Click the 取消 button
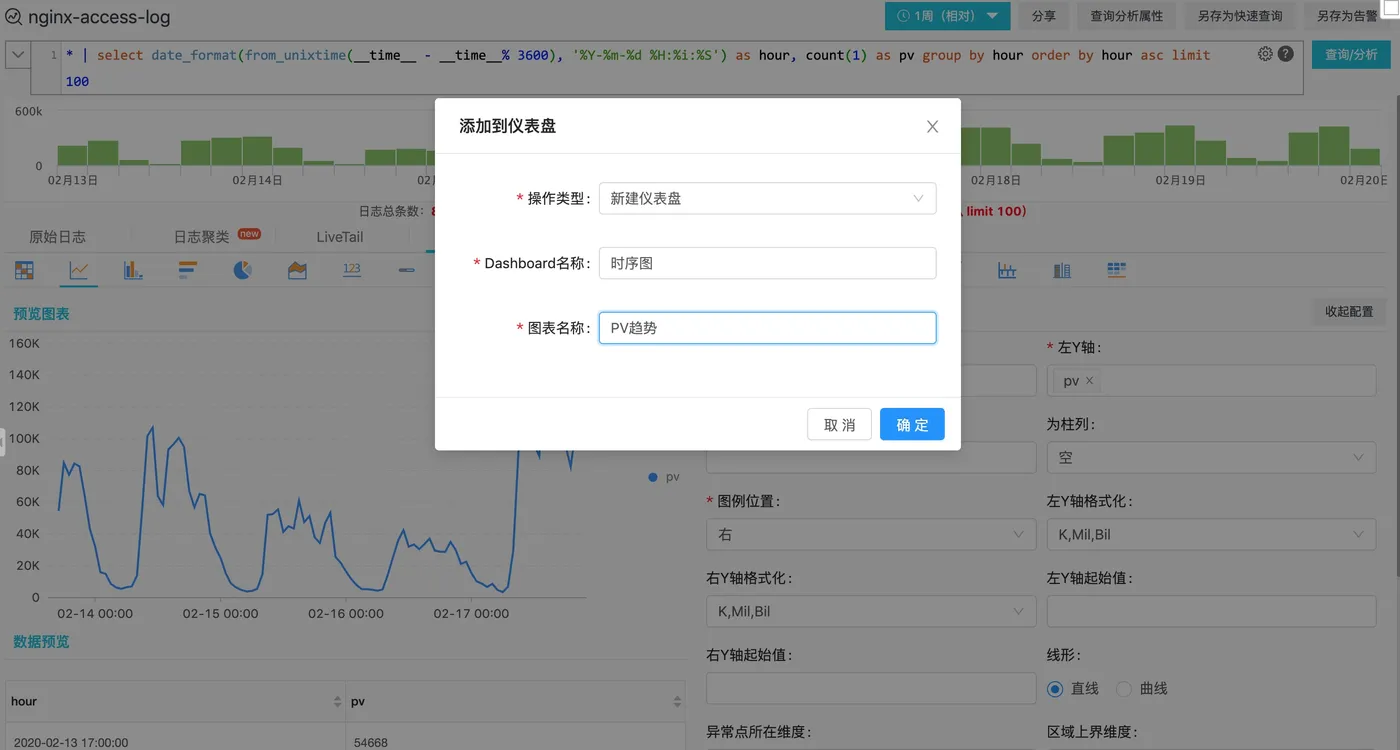The image size is (1400, 750). click(839, 424)
